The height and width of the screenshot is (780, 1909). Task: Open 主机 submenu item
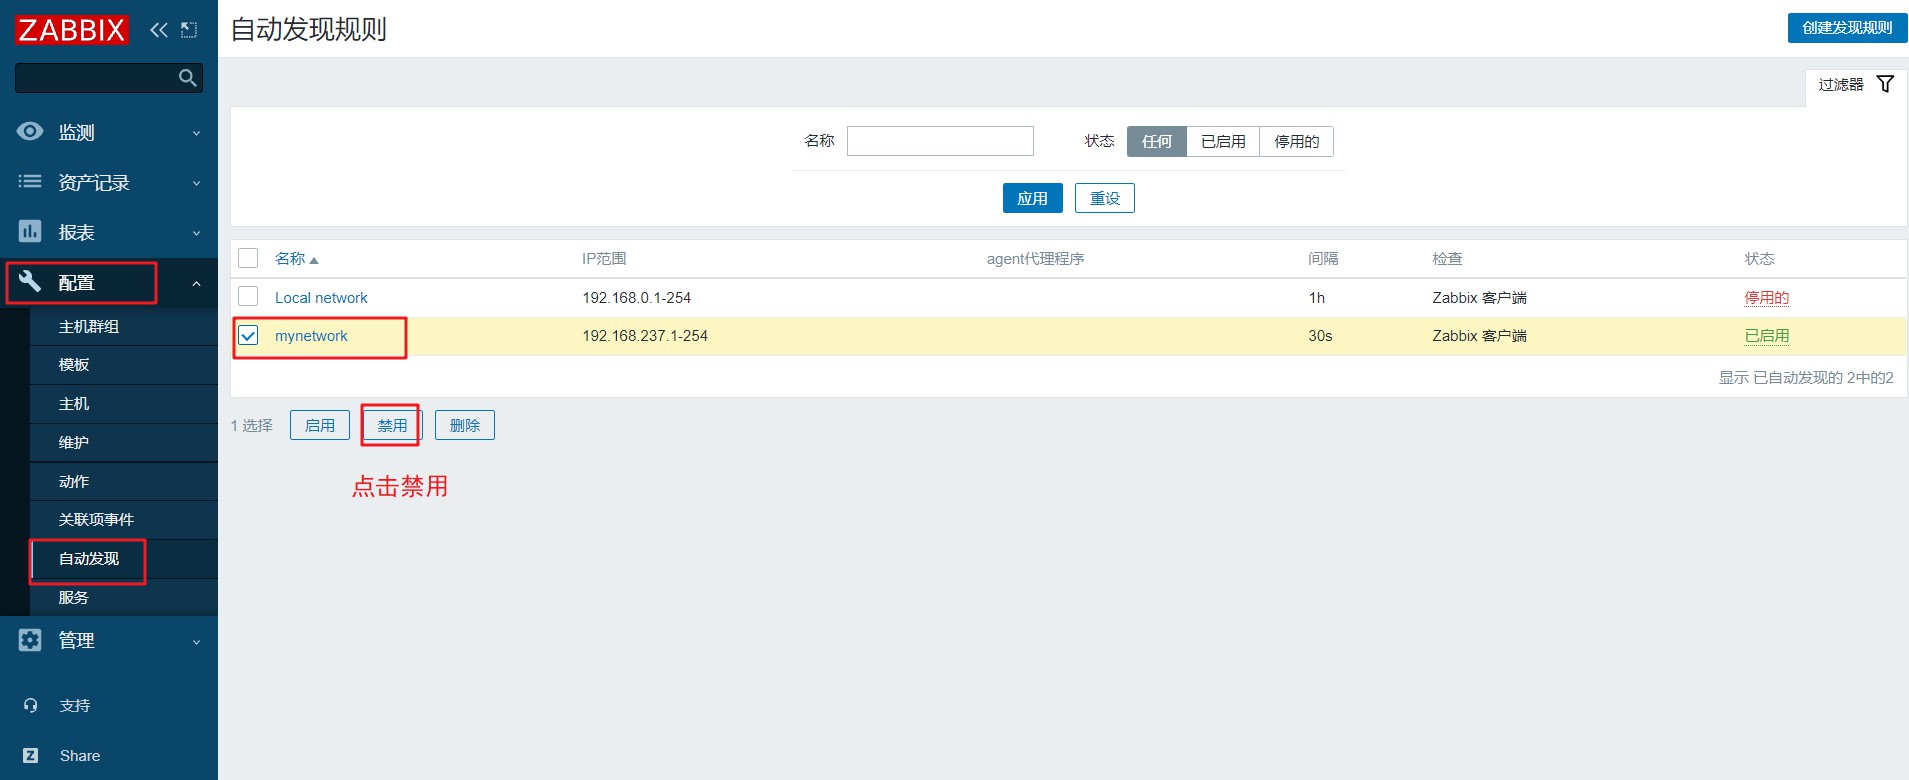point(124,404)
